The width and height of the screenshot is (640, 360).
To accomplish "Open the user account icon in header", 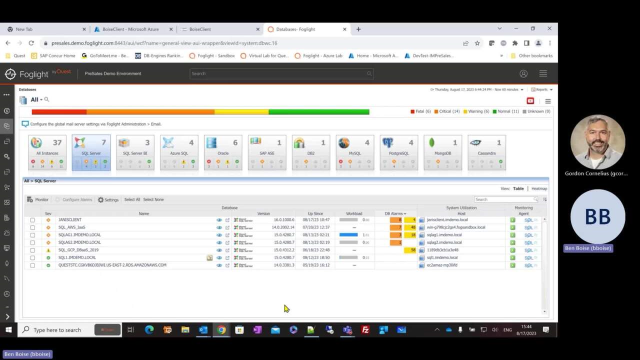I will (x=524, y=74).
